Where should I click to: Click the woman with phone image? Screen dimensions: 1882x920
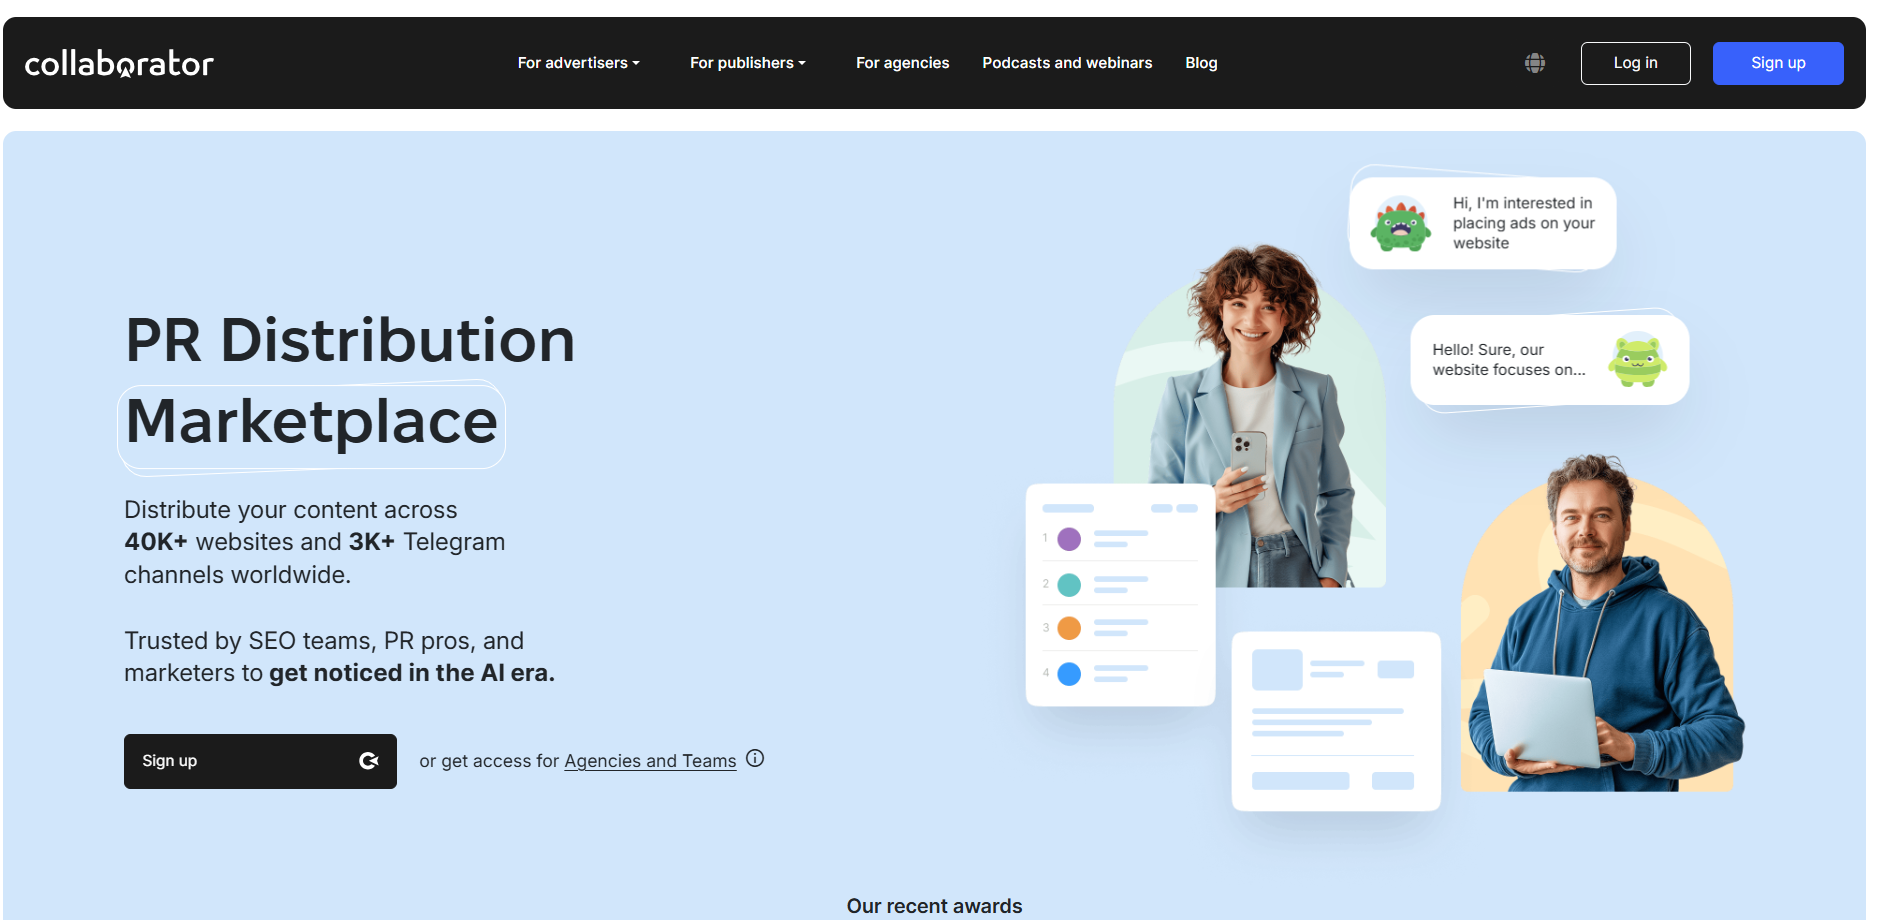1250,415
